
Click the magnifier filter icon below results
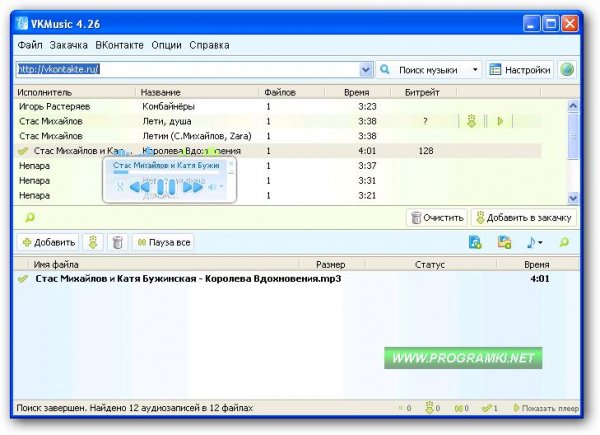29,218
